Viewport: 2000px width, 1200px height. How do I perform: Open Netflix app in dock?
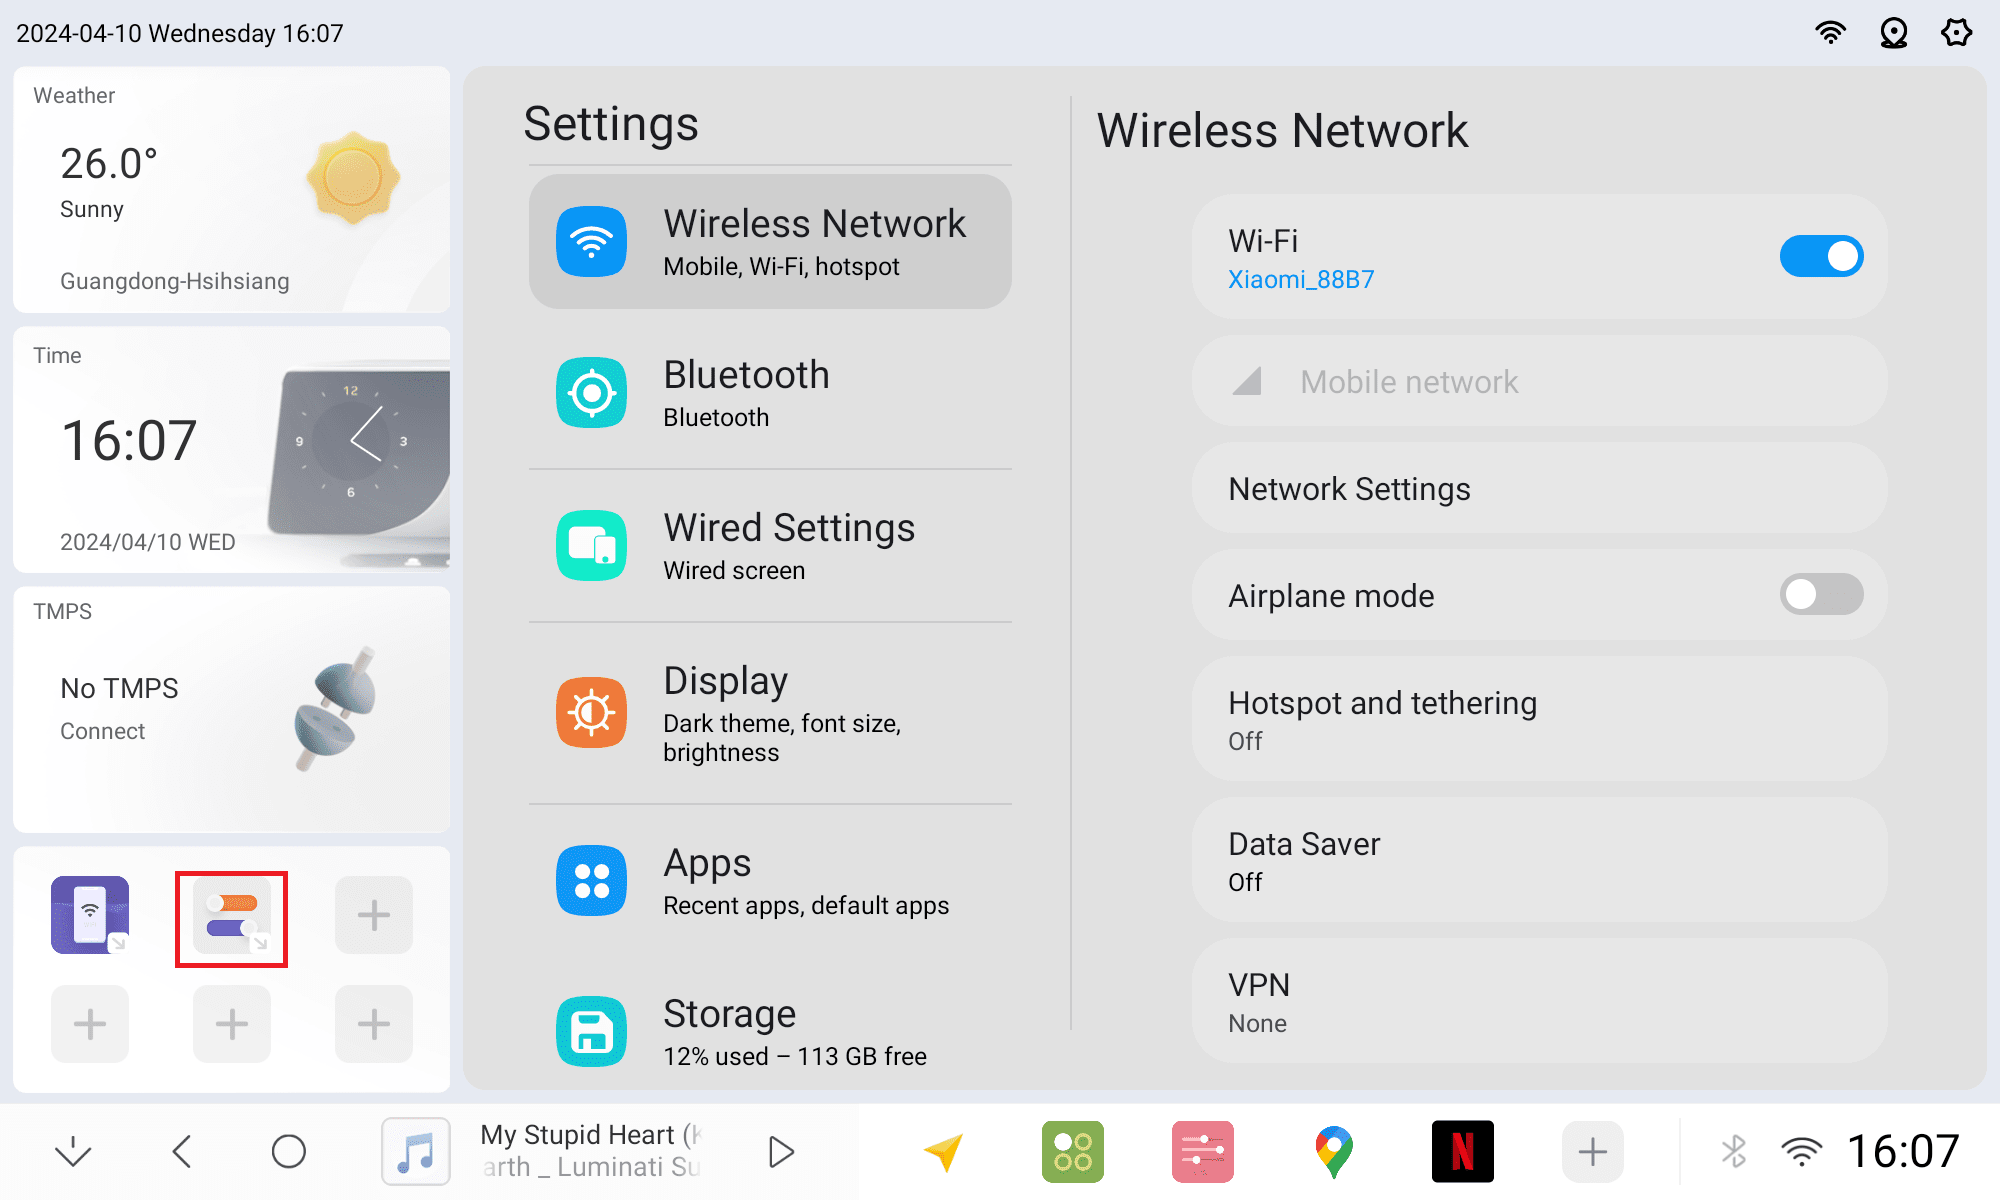click(1462, 1152)
